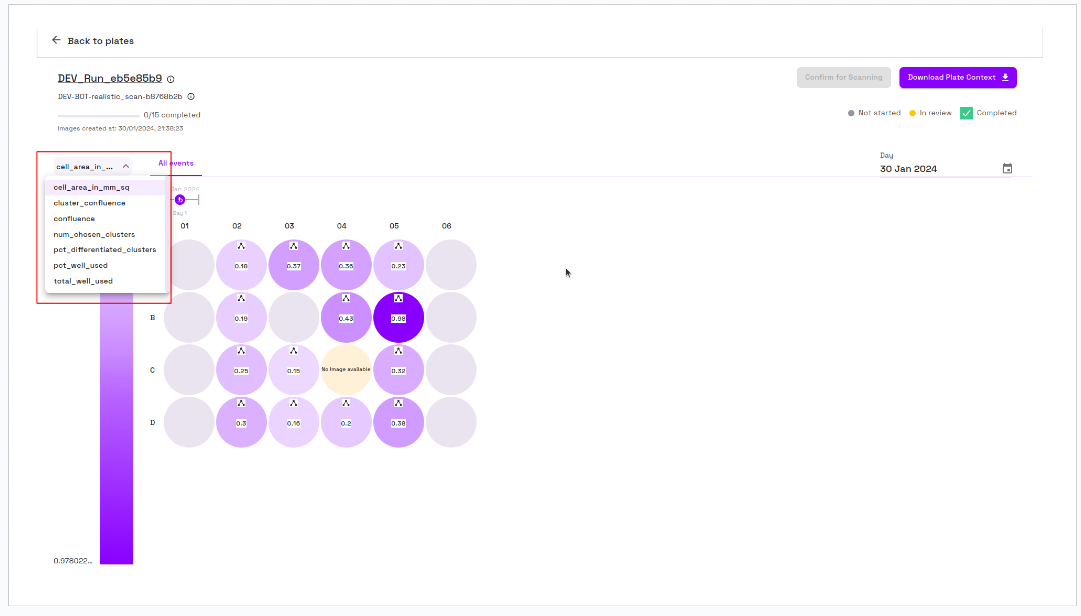Viewport: 1081px width, 616px height.
Task: Click cluster icon on well B05
Action: pyautogui.click(x=398, y=298)
